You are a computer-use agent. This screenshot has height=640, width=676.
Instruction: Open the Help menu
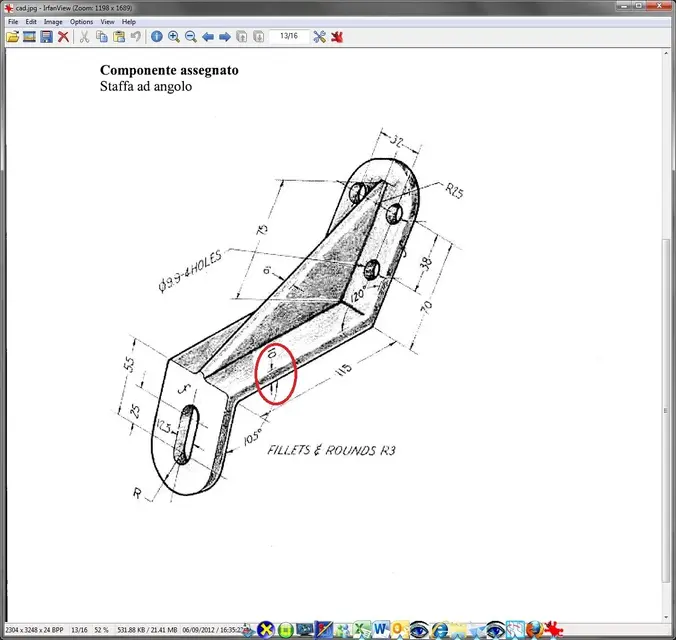(x=128, y=22)
